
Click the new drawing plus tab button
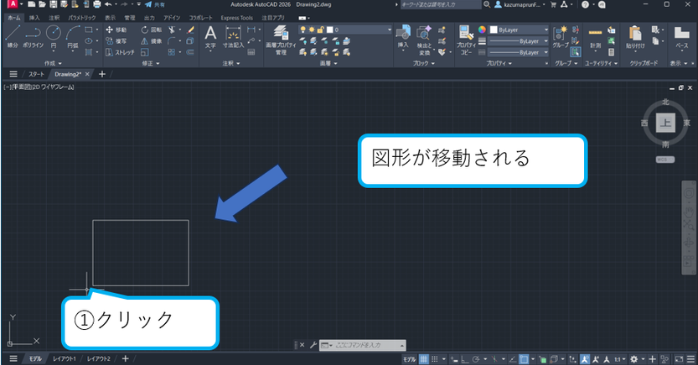point(102,74)
